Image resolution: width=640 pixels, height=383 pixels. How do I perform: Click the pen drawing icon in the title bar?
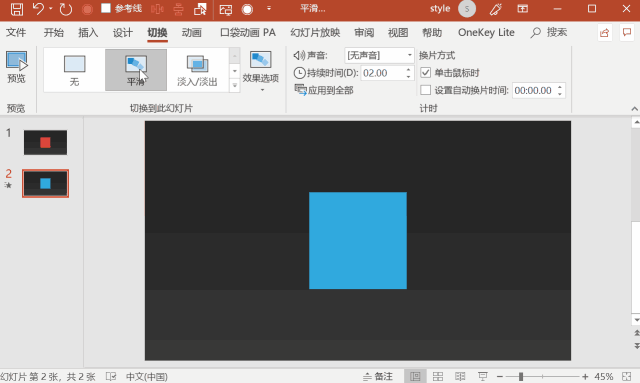[495, 9]
